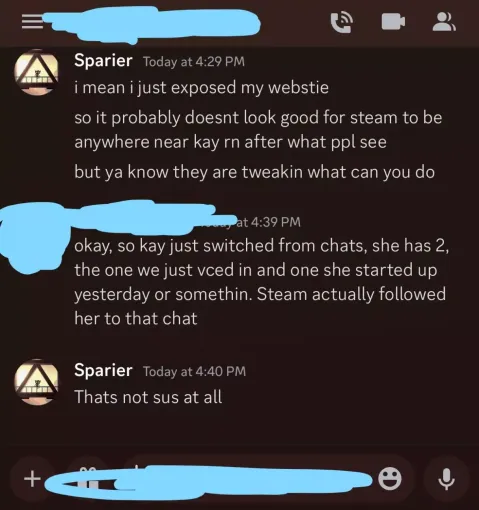
Task: Select the "but ya know they are tweakin" message
Action: point(254,172)
